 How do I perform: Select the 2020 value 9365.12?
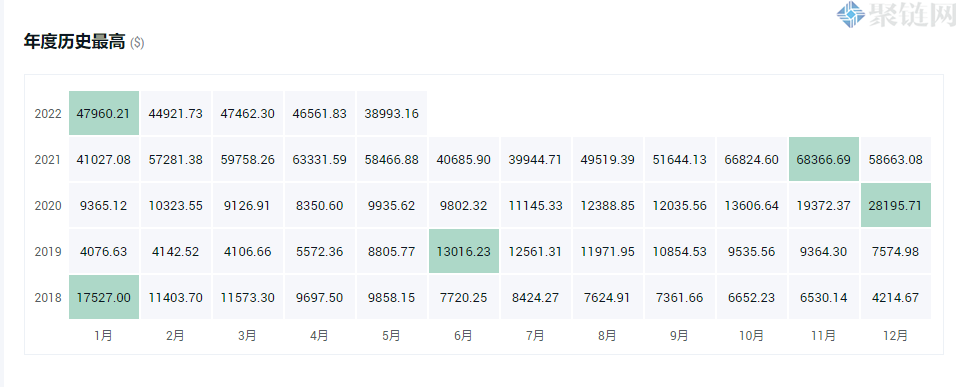click(104, 205)
